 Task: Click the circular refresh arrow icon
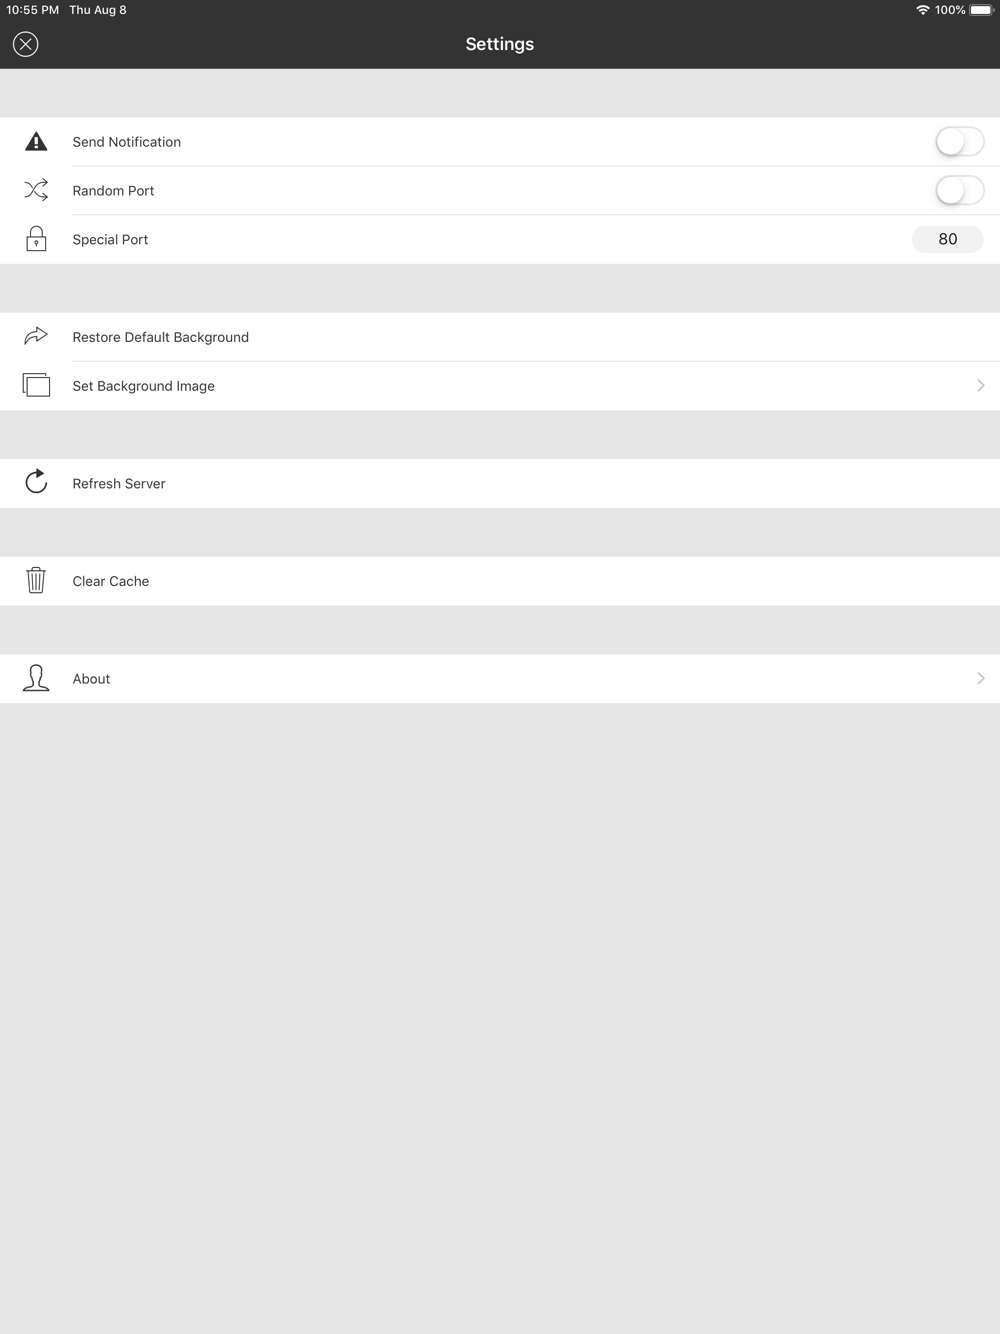pos(36,482)
